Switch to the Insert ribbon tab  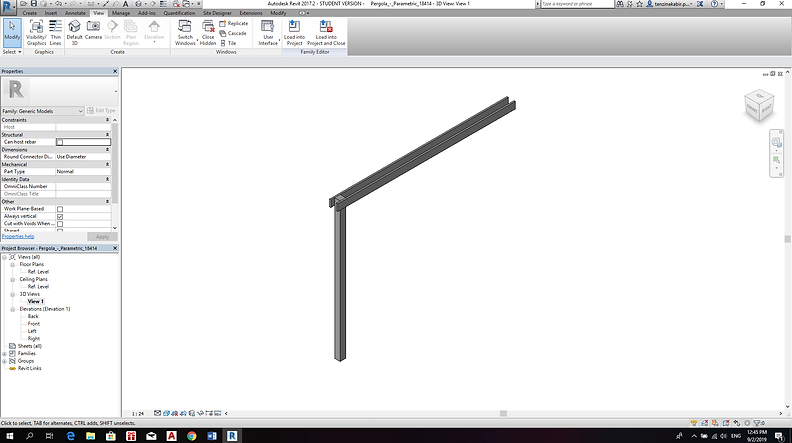[x=51, y=13]
